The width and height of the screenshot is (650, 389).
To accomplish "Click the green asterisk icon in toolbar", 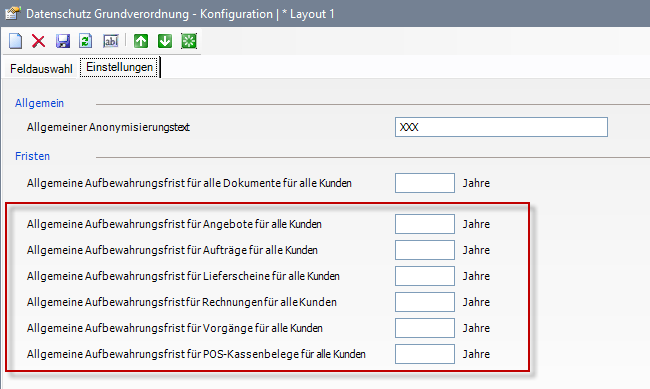I will [189, 41].
